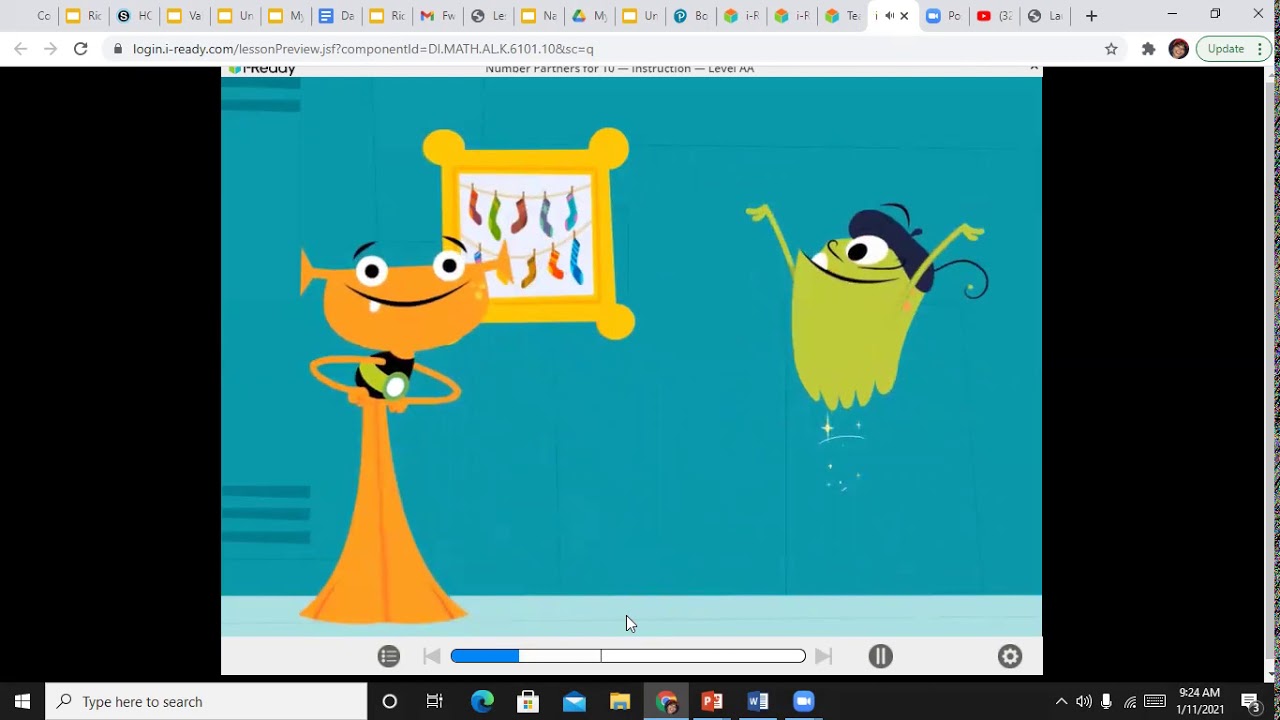Launch Microsoft Edge from taskbar
Image resolution: width=1280 pixels, height=720 pixels.
click(482, 701)
